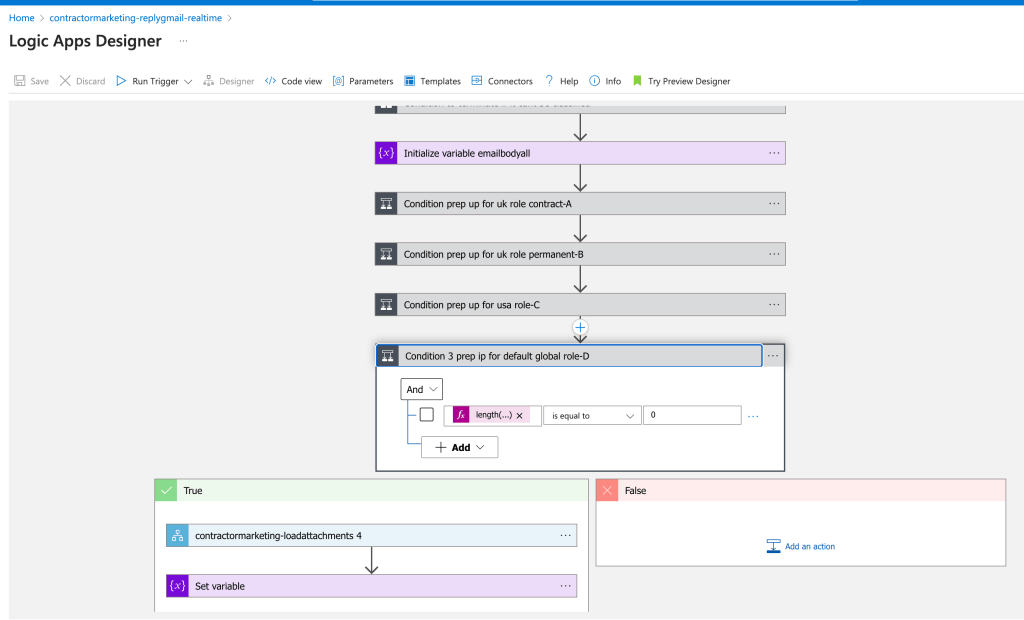The width and height of the screenshot is (1024, 620).
Task: Click the plus insert-step button above Condition 3
Action: coord(580,327)
